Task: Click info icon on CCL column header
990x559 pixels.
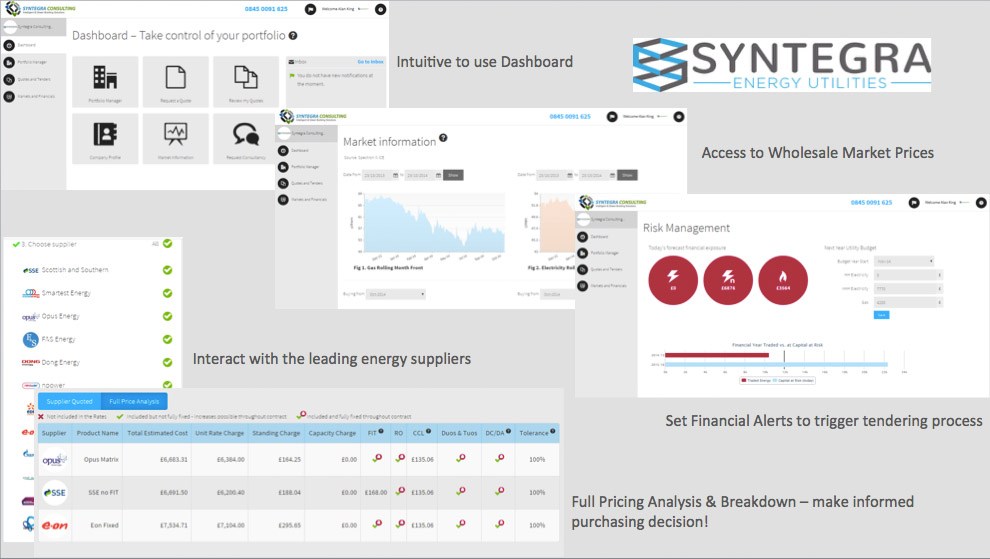Action: [x=429, y=431]
